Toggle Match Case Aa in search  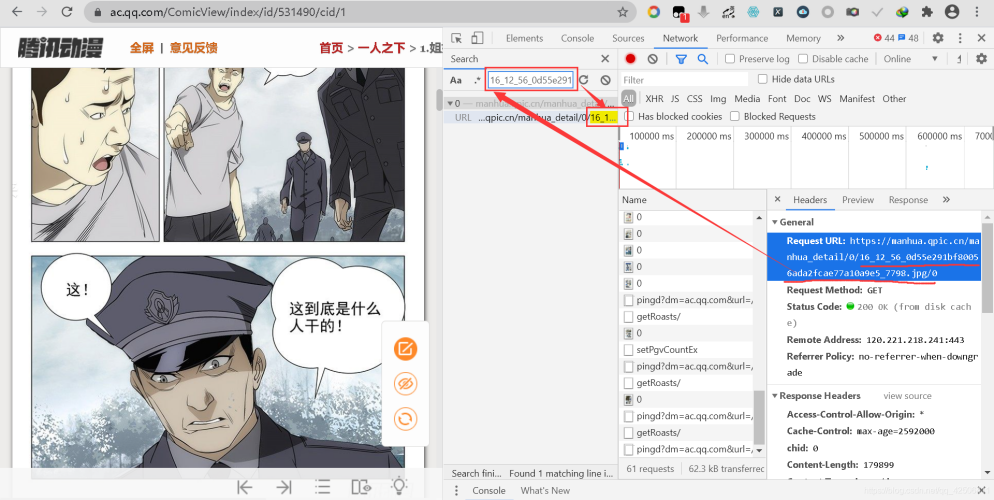[456, 80]
